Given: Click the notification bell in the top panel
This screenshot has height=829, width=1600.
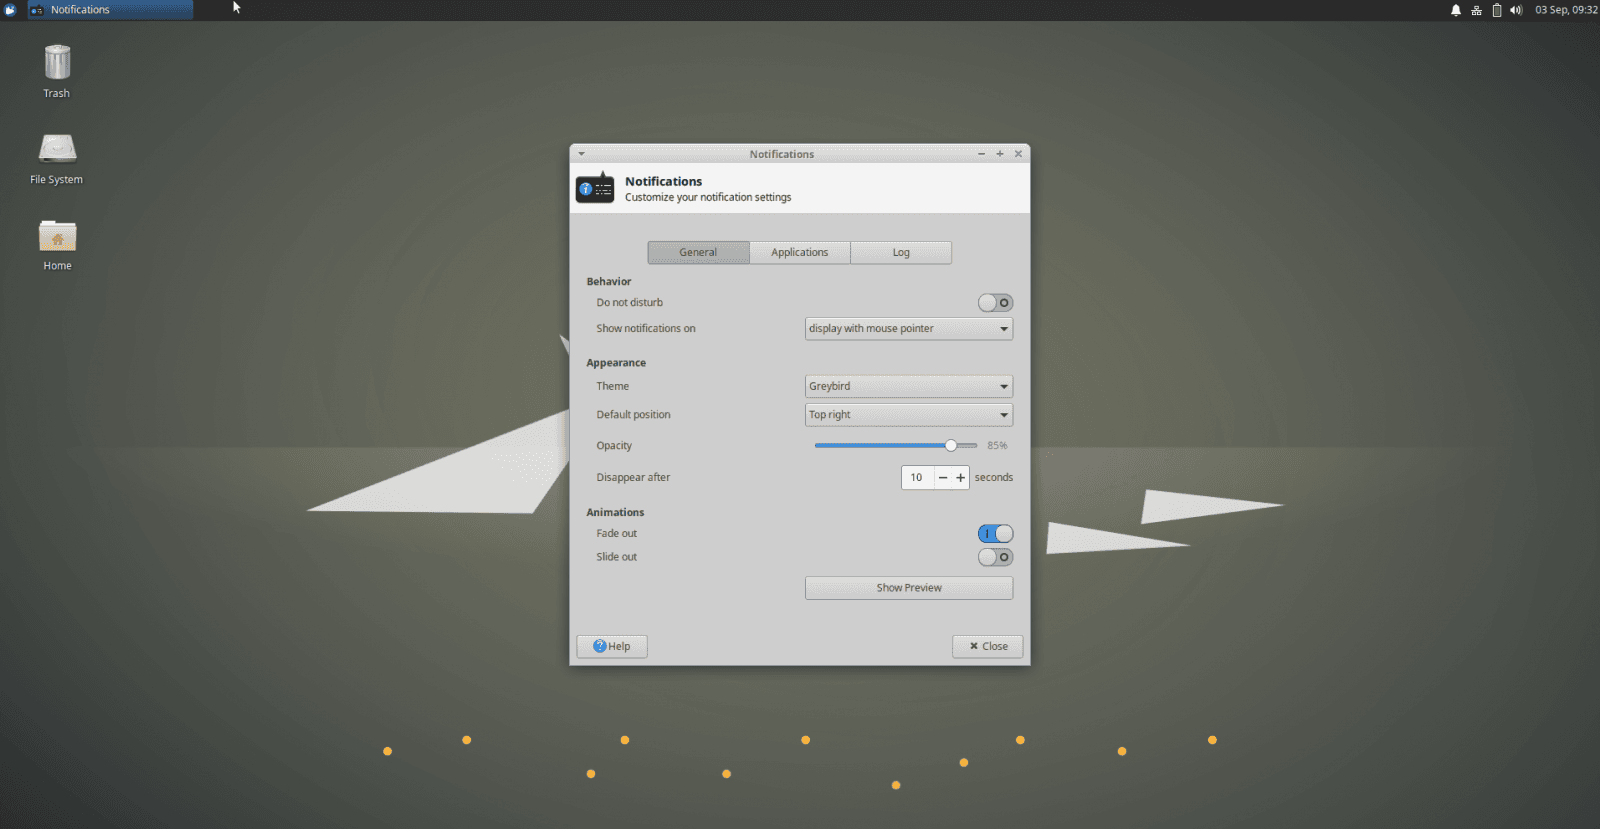Looking at the screenshot, I should [1456, 10].
